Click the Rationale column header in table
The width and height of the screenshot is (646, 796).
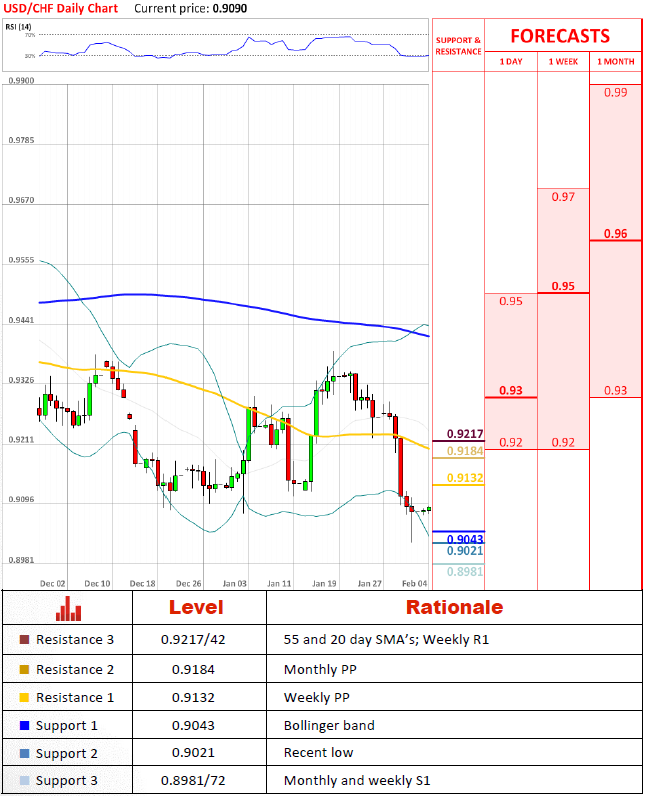pyautogui.click(x=454, y=607)
